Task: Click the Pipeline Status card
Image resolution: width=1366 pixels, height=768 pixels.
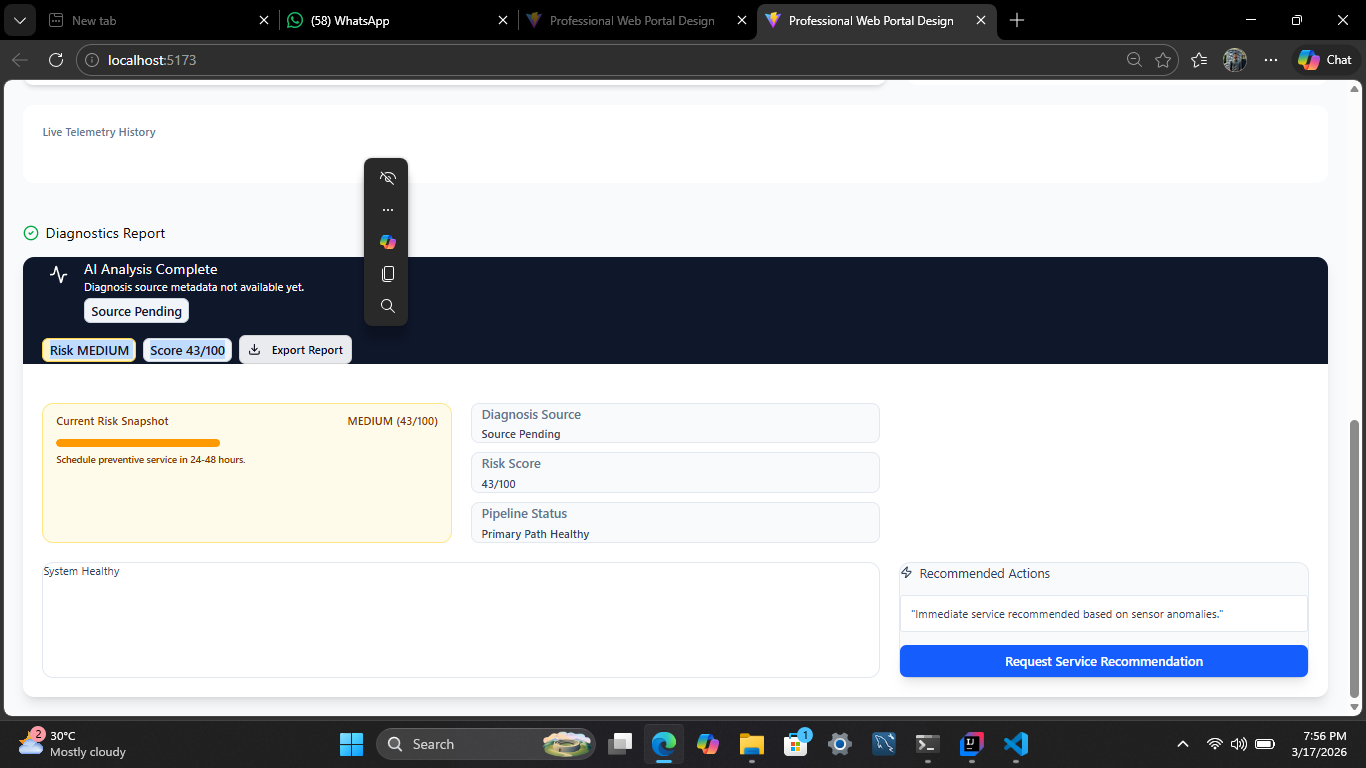Action: click(x=675, y=522)
